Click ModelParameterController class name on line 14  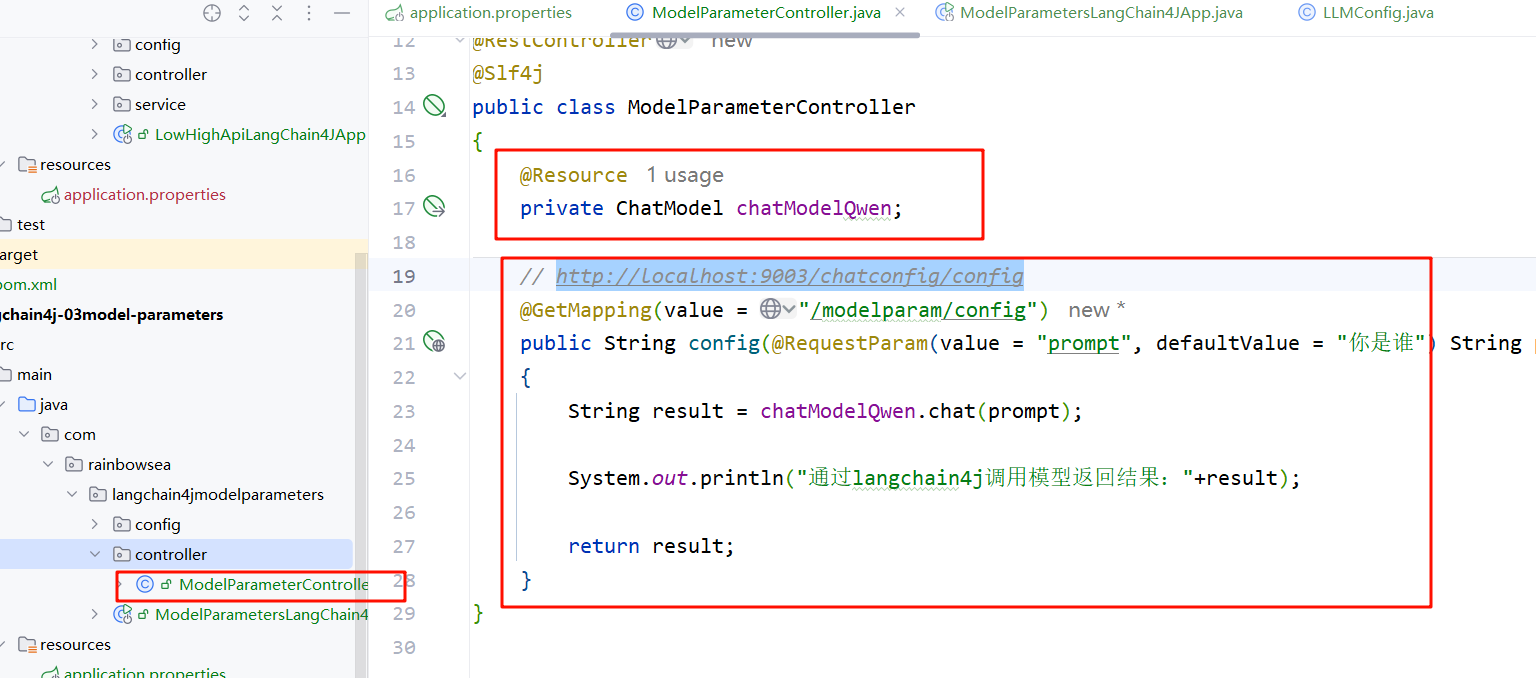click(x=771, y=107)
